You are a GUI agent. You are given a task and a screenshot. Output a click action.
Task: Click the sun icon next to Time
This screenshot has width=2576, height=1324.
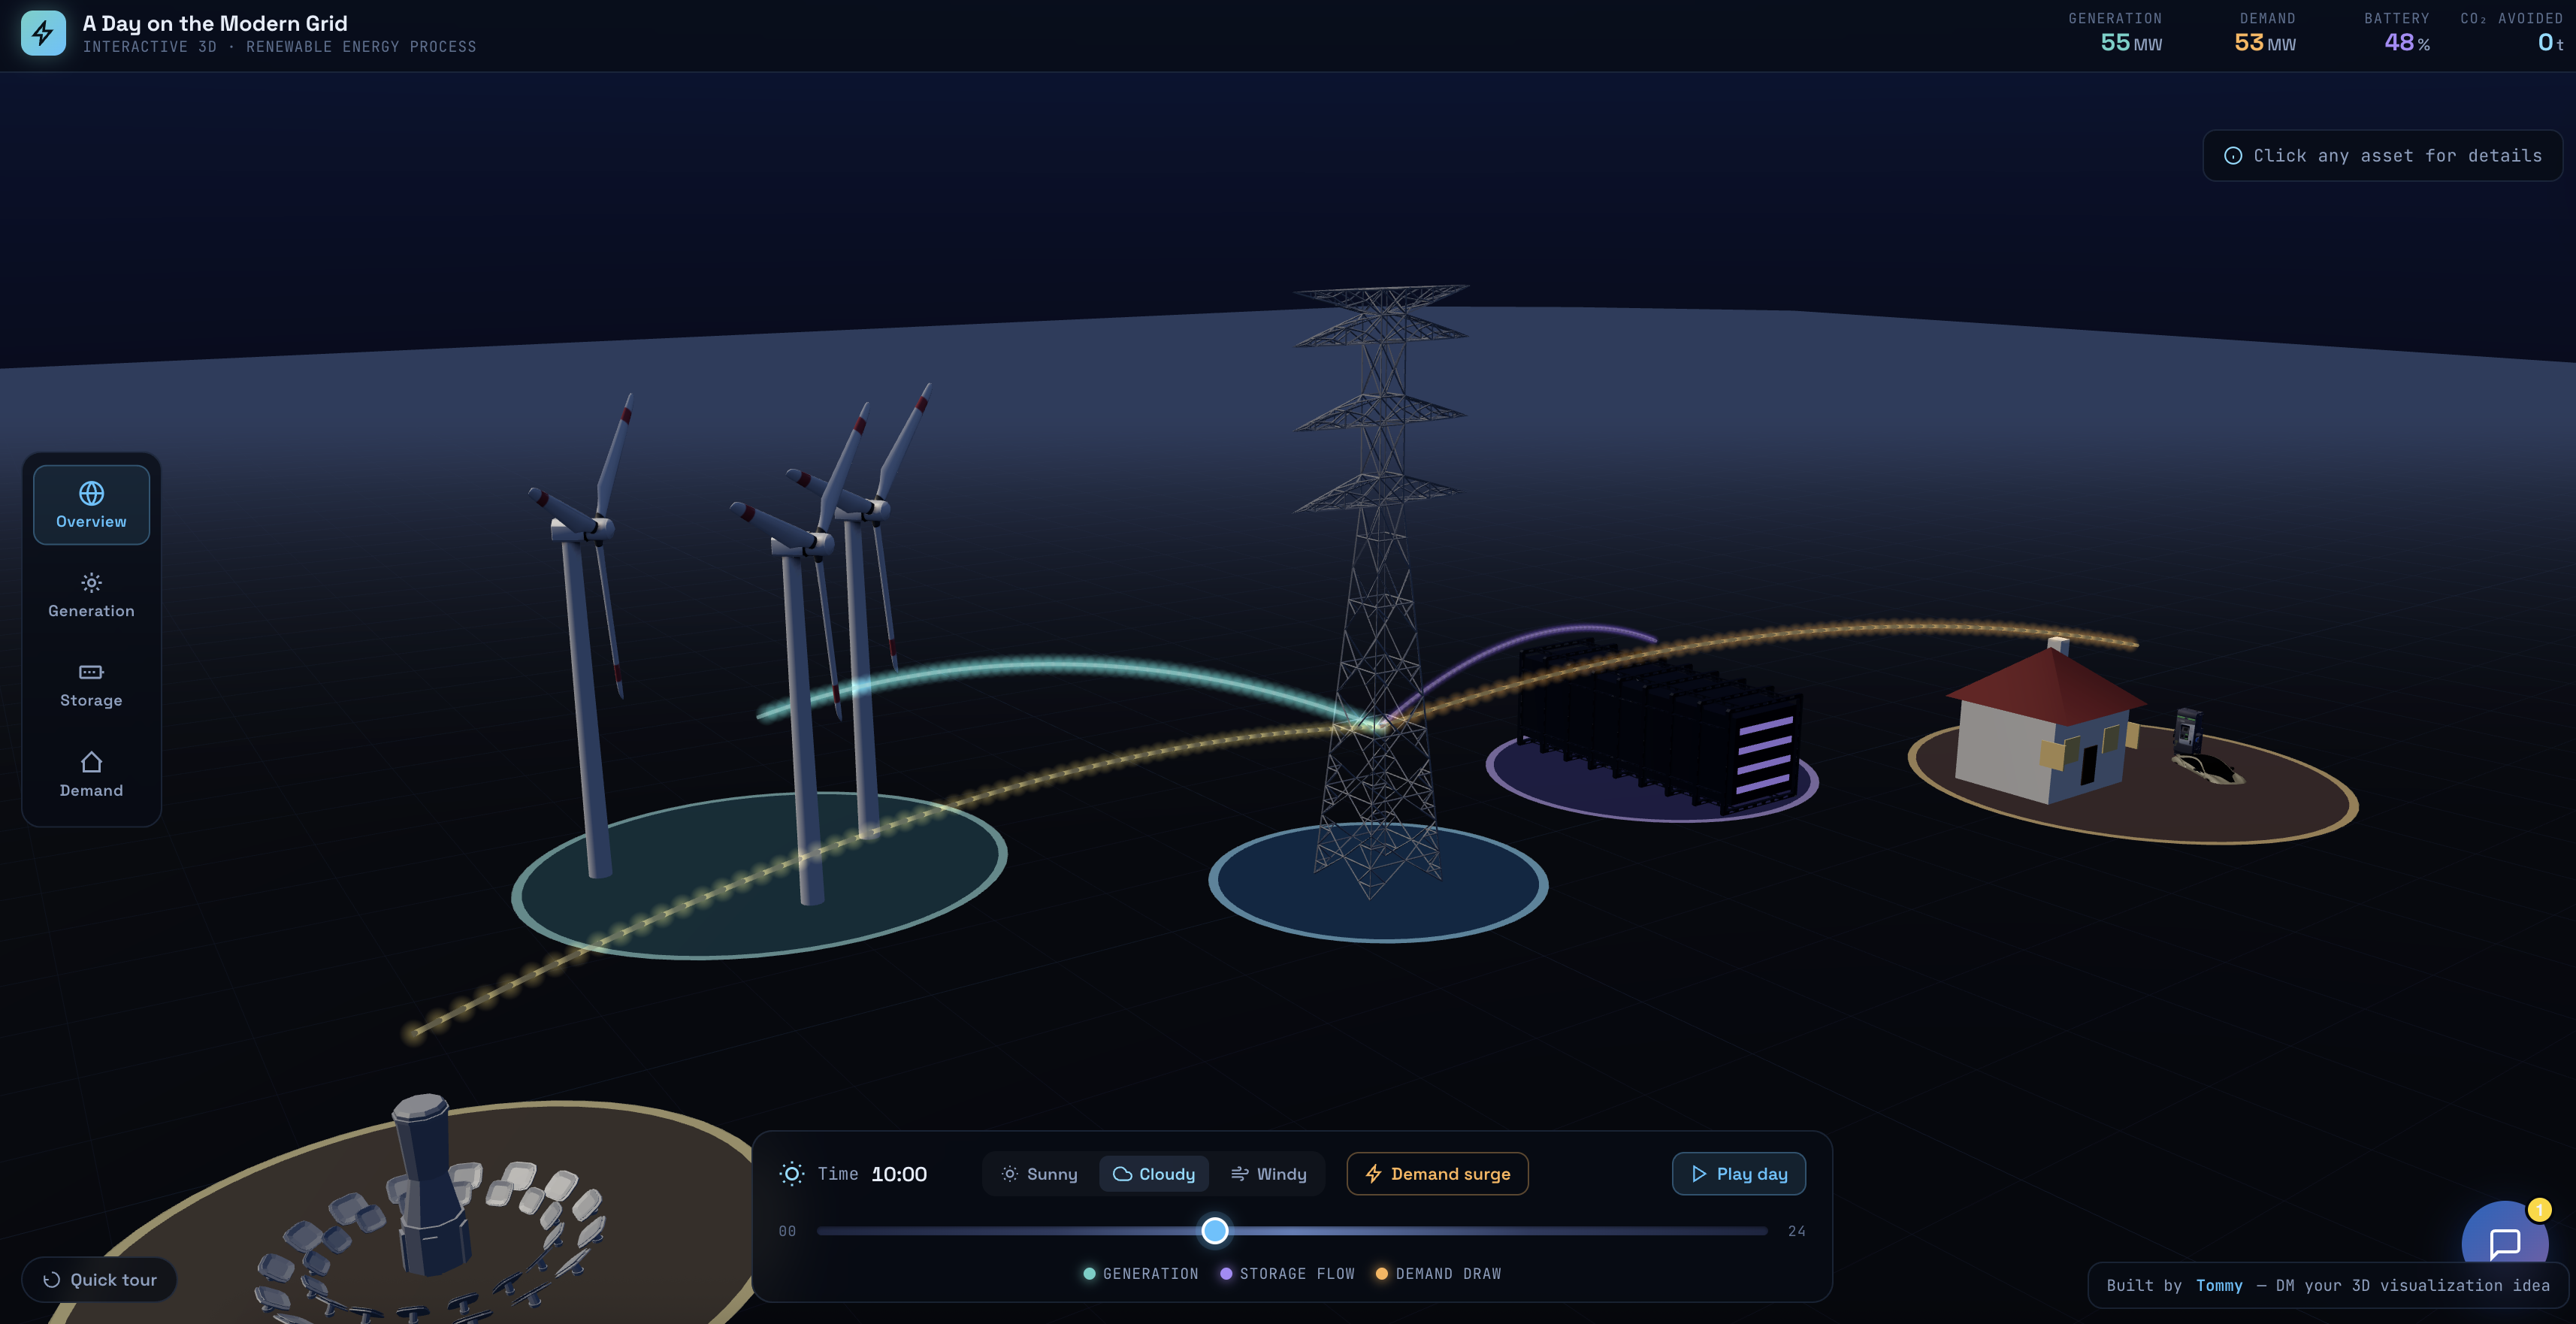pyautogui.click(x=791, y=1174)
